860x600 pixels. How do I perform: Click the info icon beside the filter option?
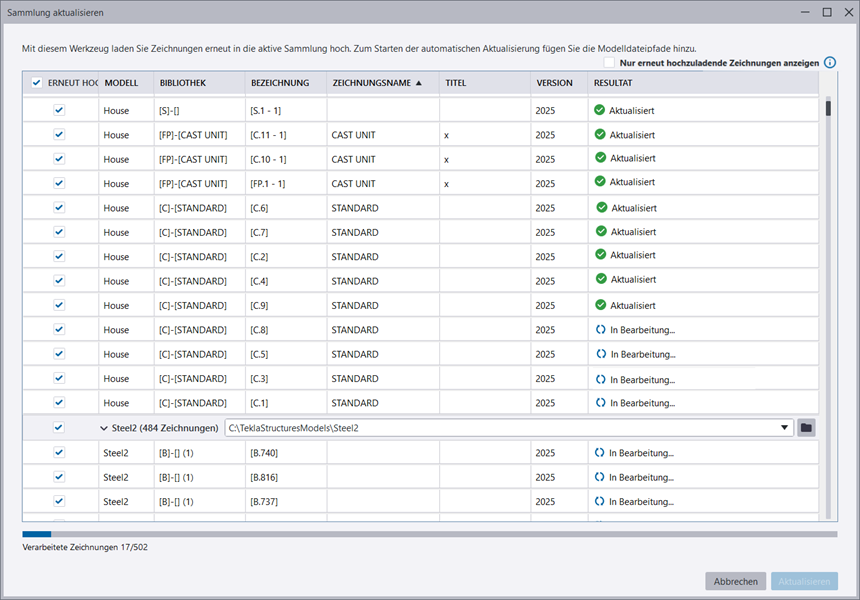click(830, 63)
